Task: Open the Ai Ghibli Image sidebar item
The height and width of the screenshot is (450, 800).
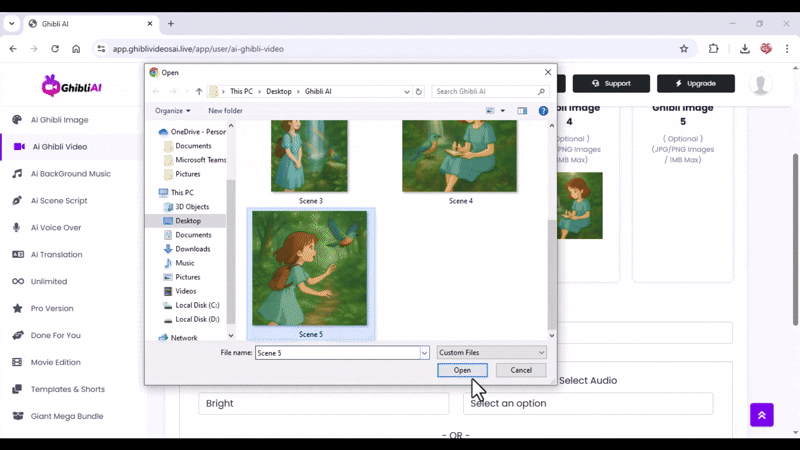Action: [59, 120]
